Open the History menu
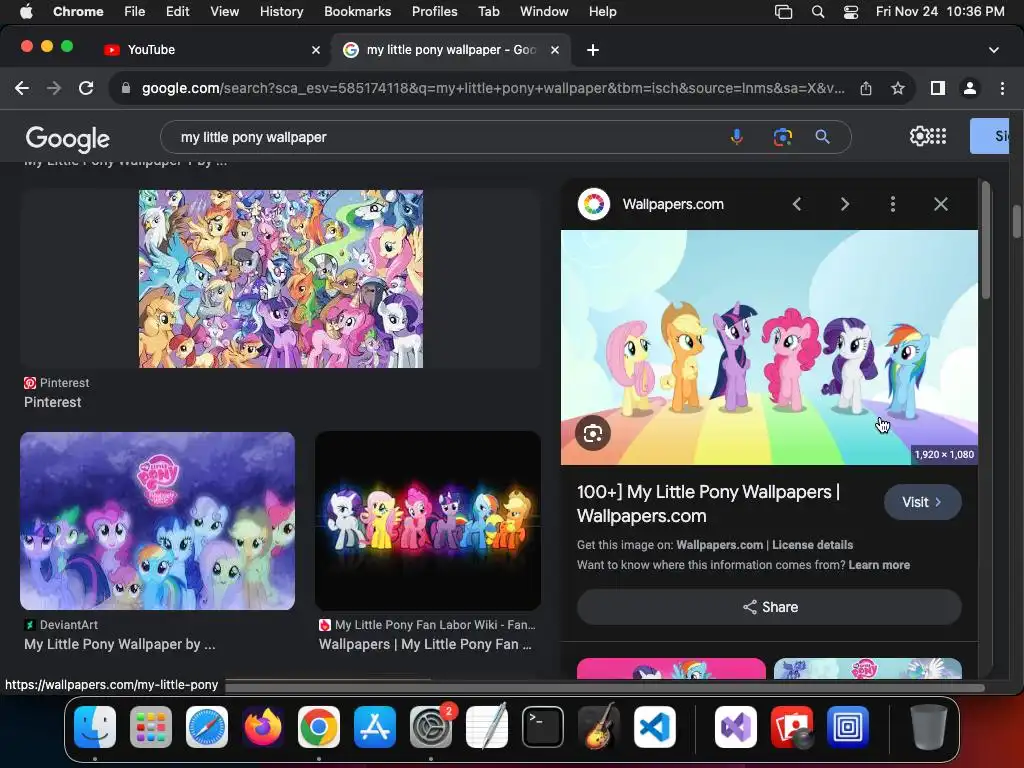1024x768 pixels. pyautogui.click(x=281, y=12)
